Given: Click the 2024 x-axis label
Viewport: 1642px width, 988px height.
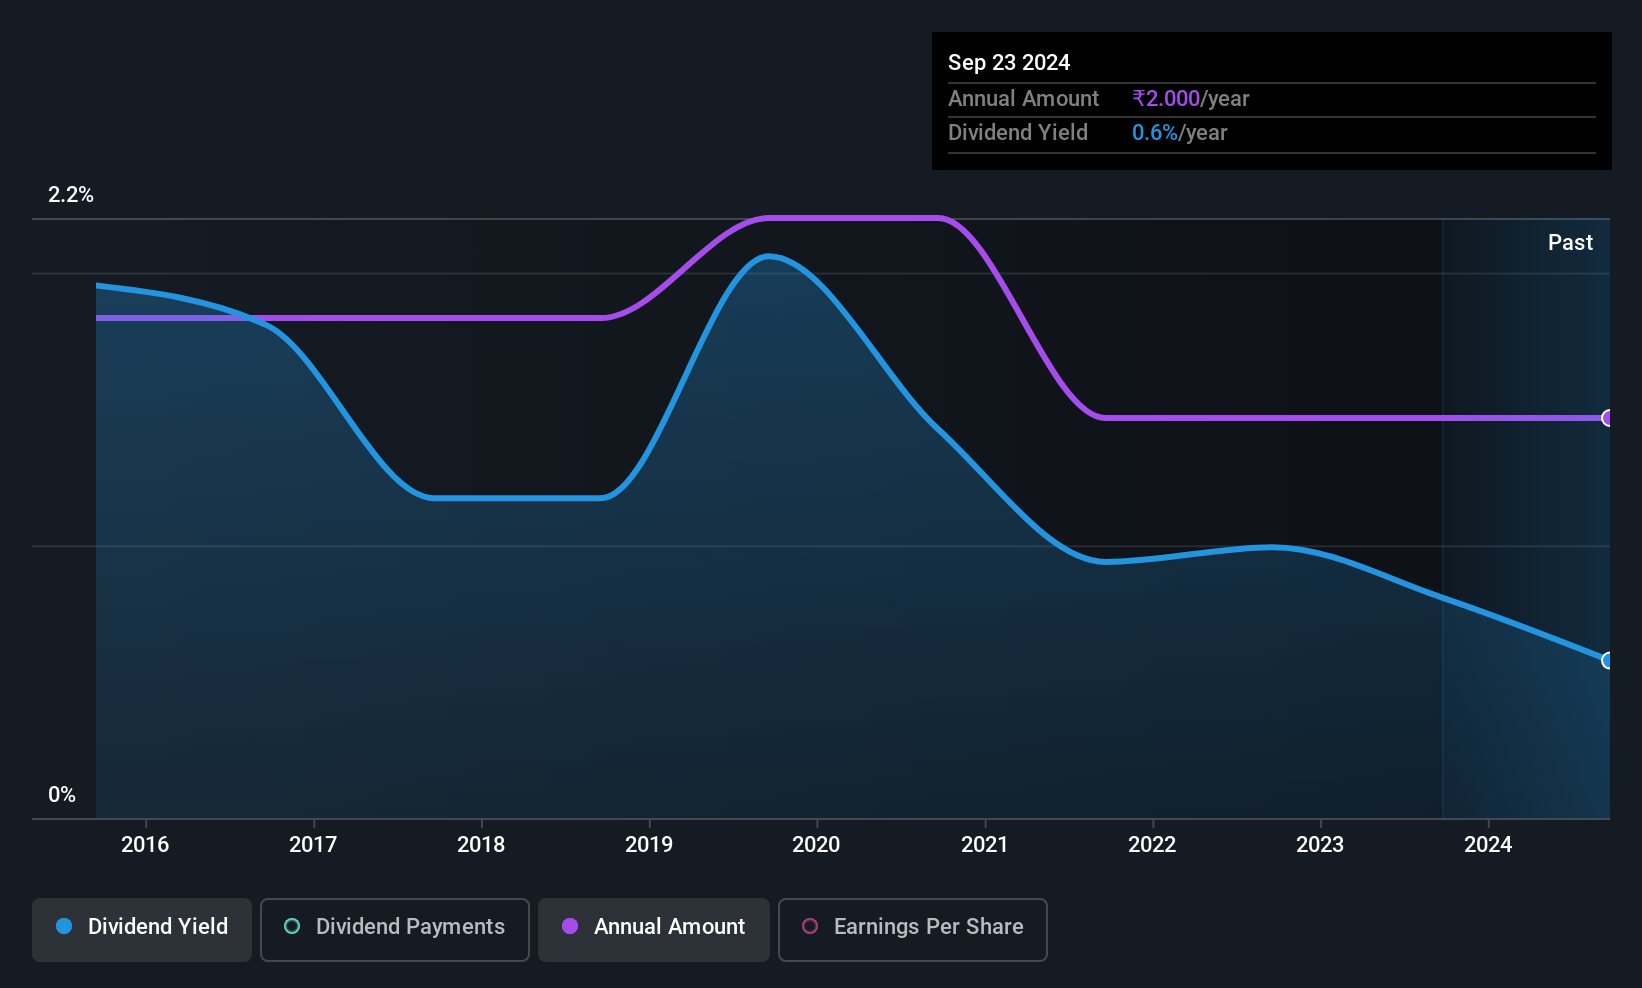Looking at the screenshot, I should (1488, 844).
